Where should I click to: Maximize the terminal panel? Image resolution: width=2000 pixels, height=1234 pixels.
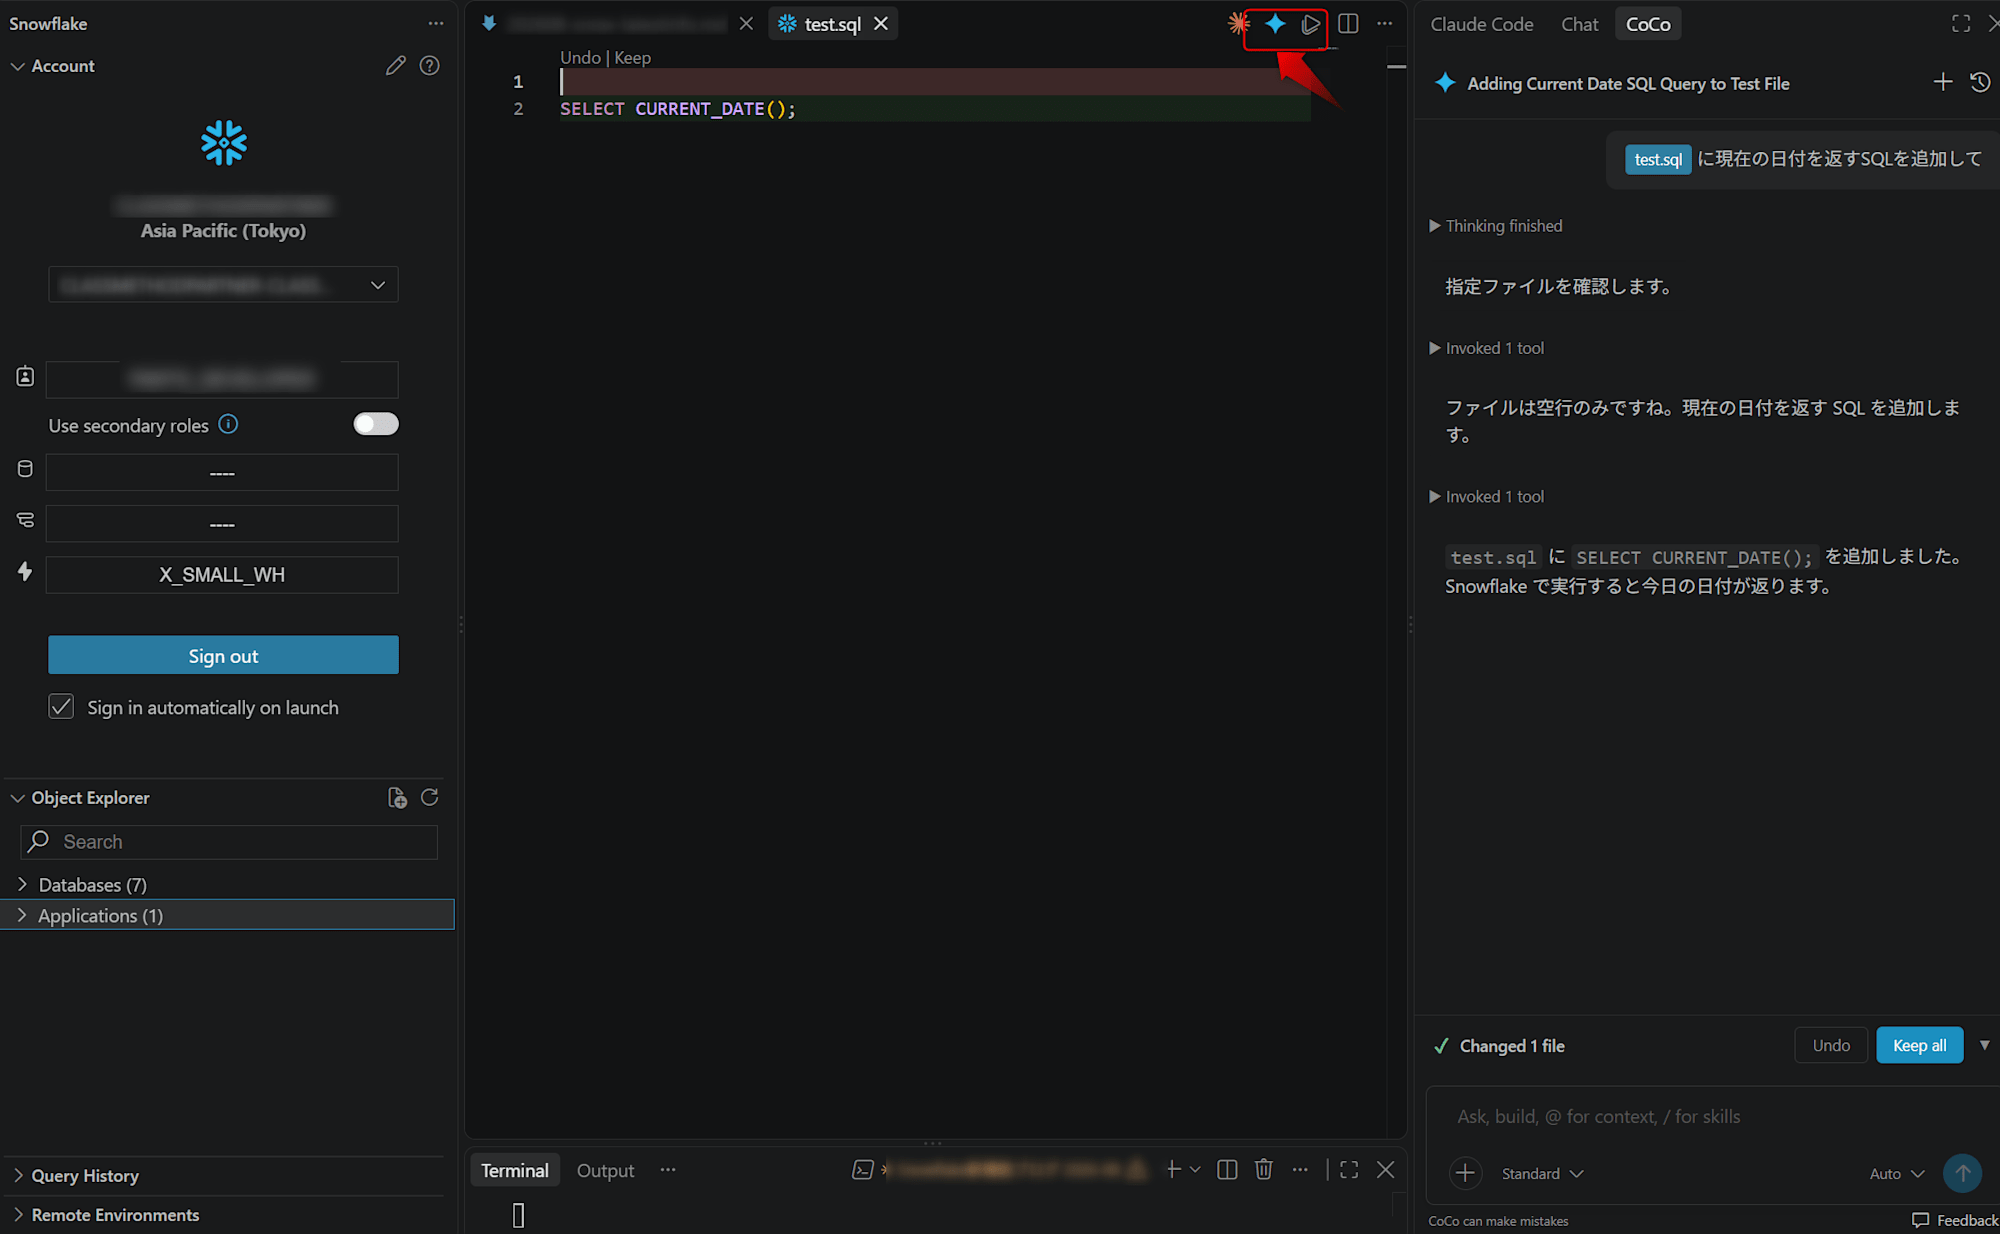1349,1169
